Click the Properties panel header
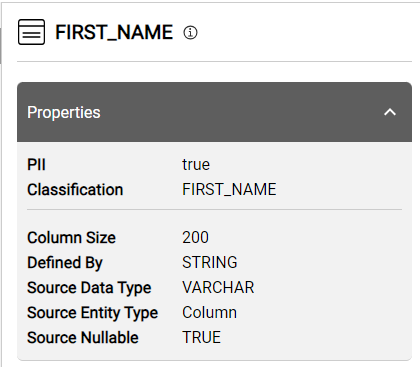This screenshot has width=420, height=367. click(x=214, y=112)
